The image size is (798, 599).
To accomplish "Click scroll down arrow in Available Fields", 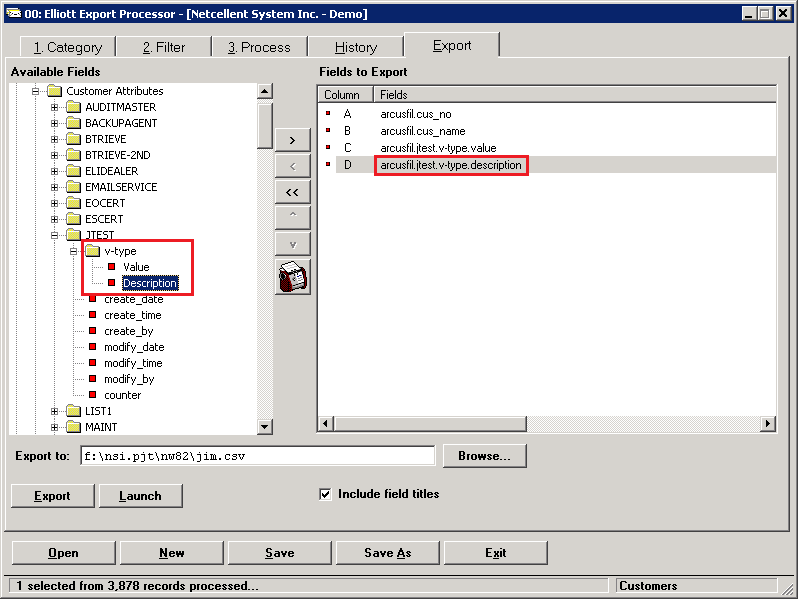I will click(265, 426).
